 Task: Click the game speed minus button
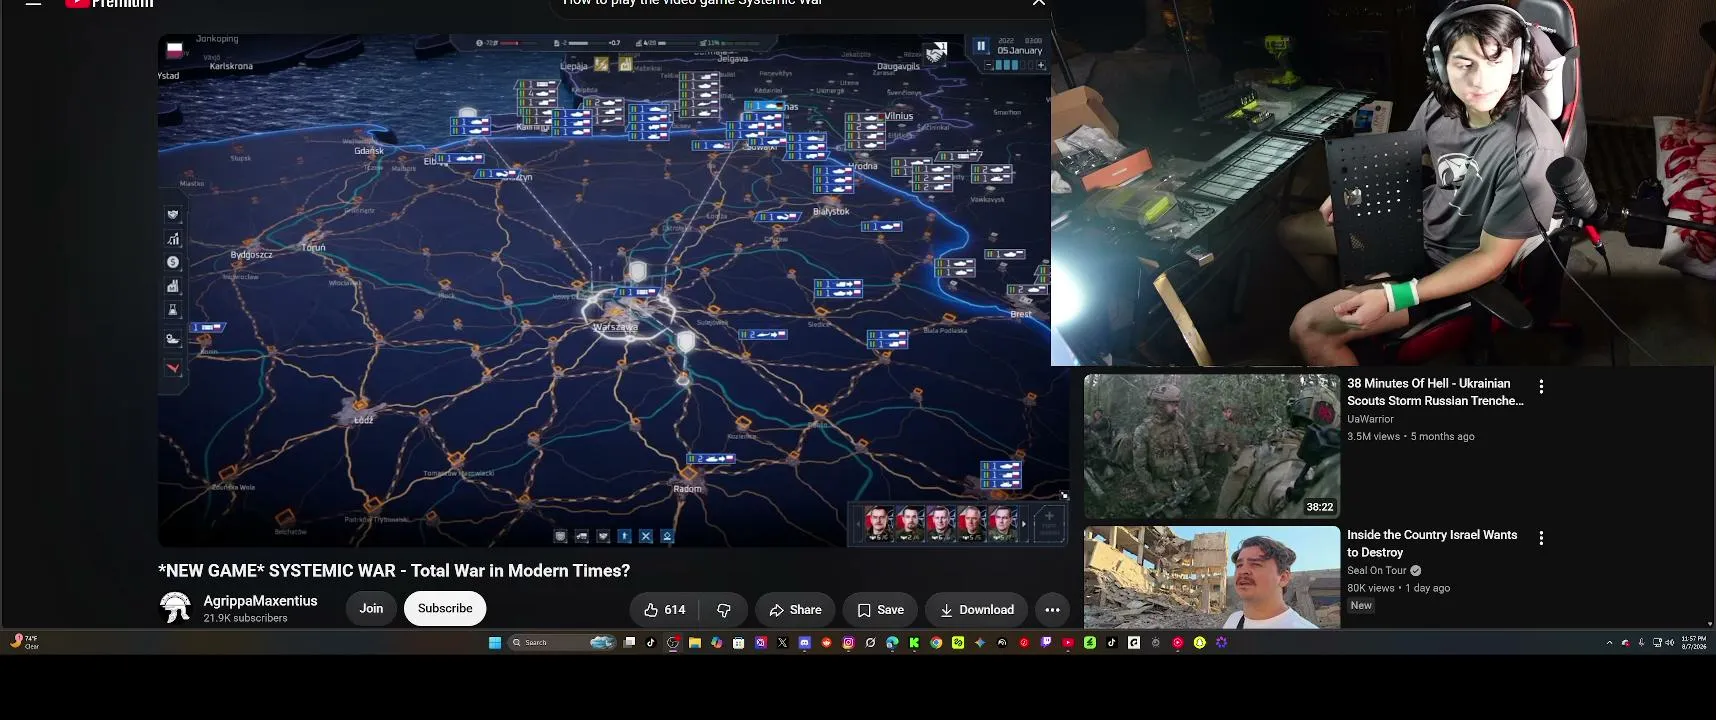988,65
